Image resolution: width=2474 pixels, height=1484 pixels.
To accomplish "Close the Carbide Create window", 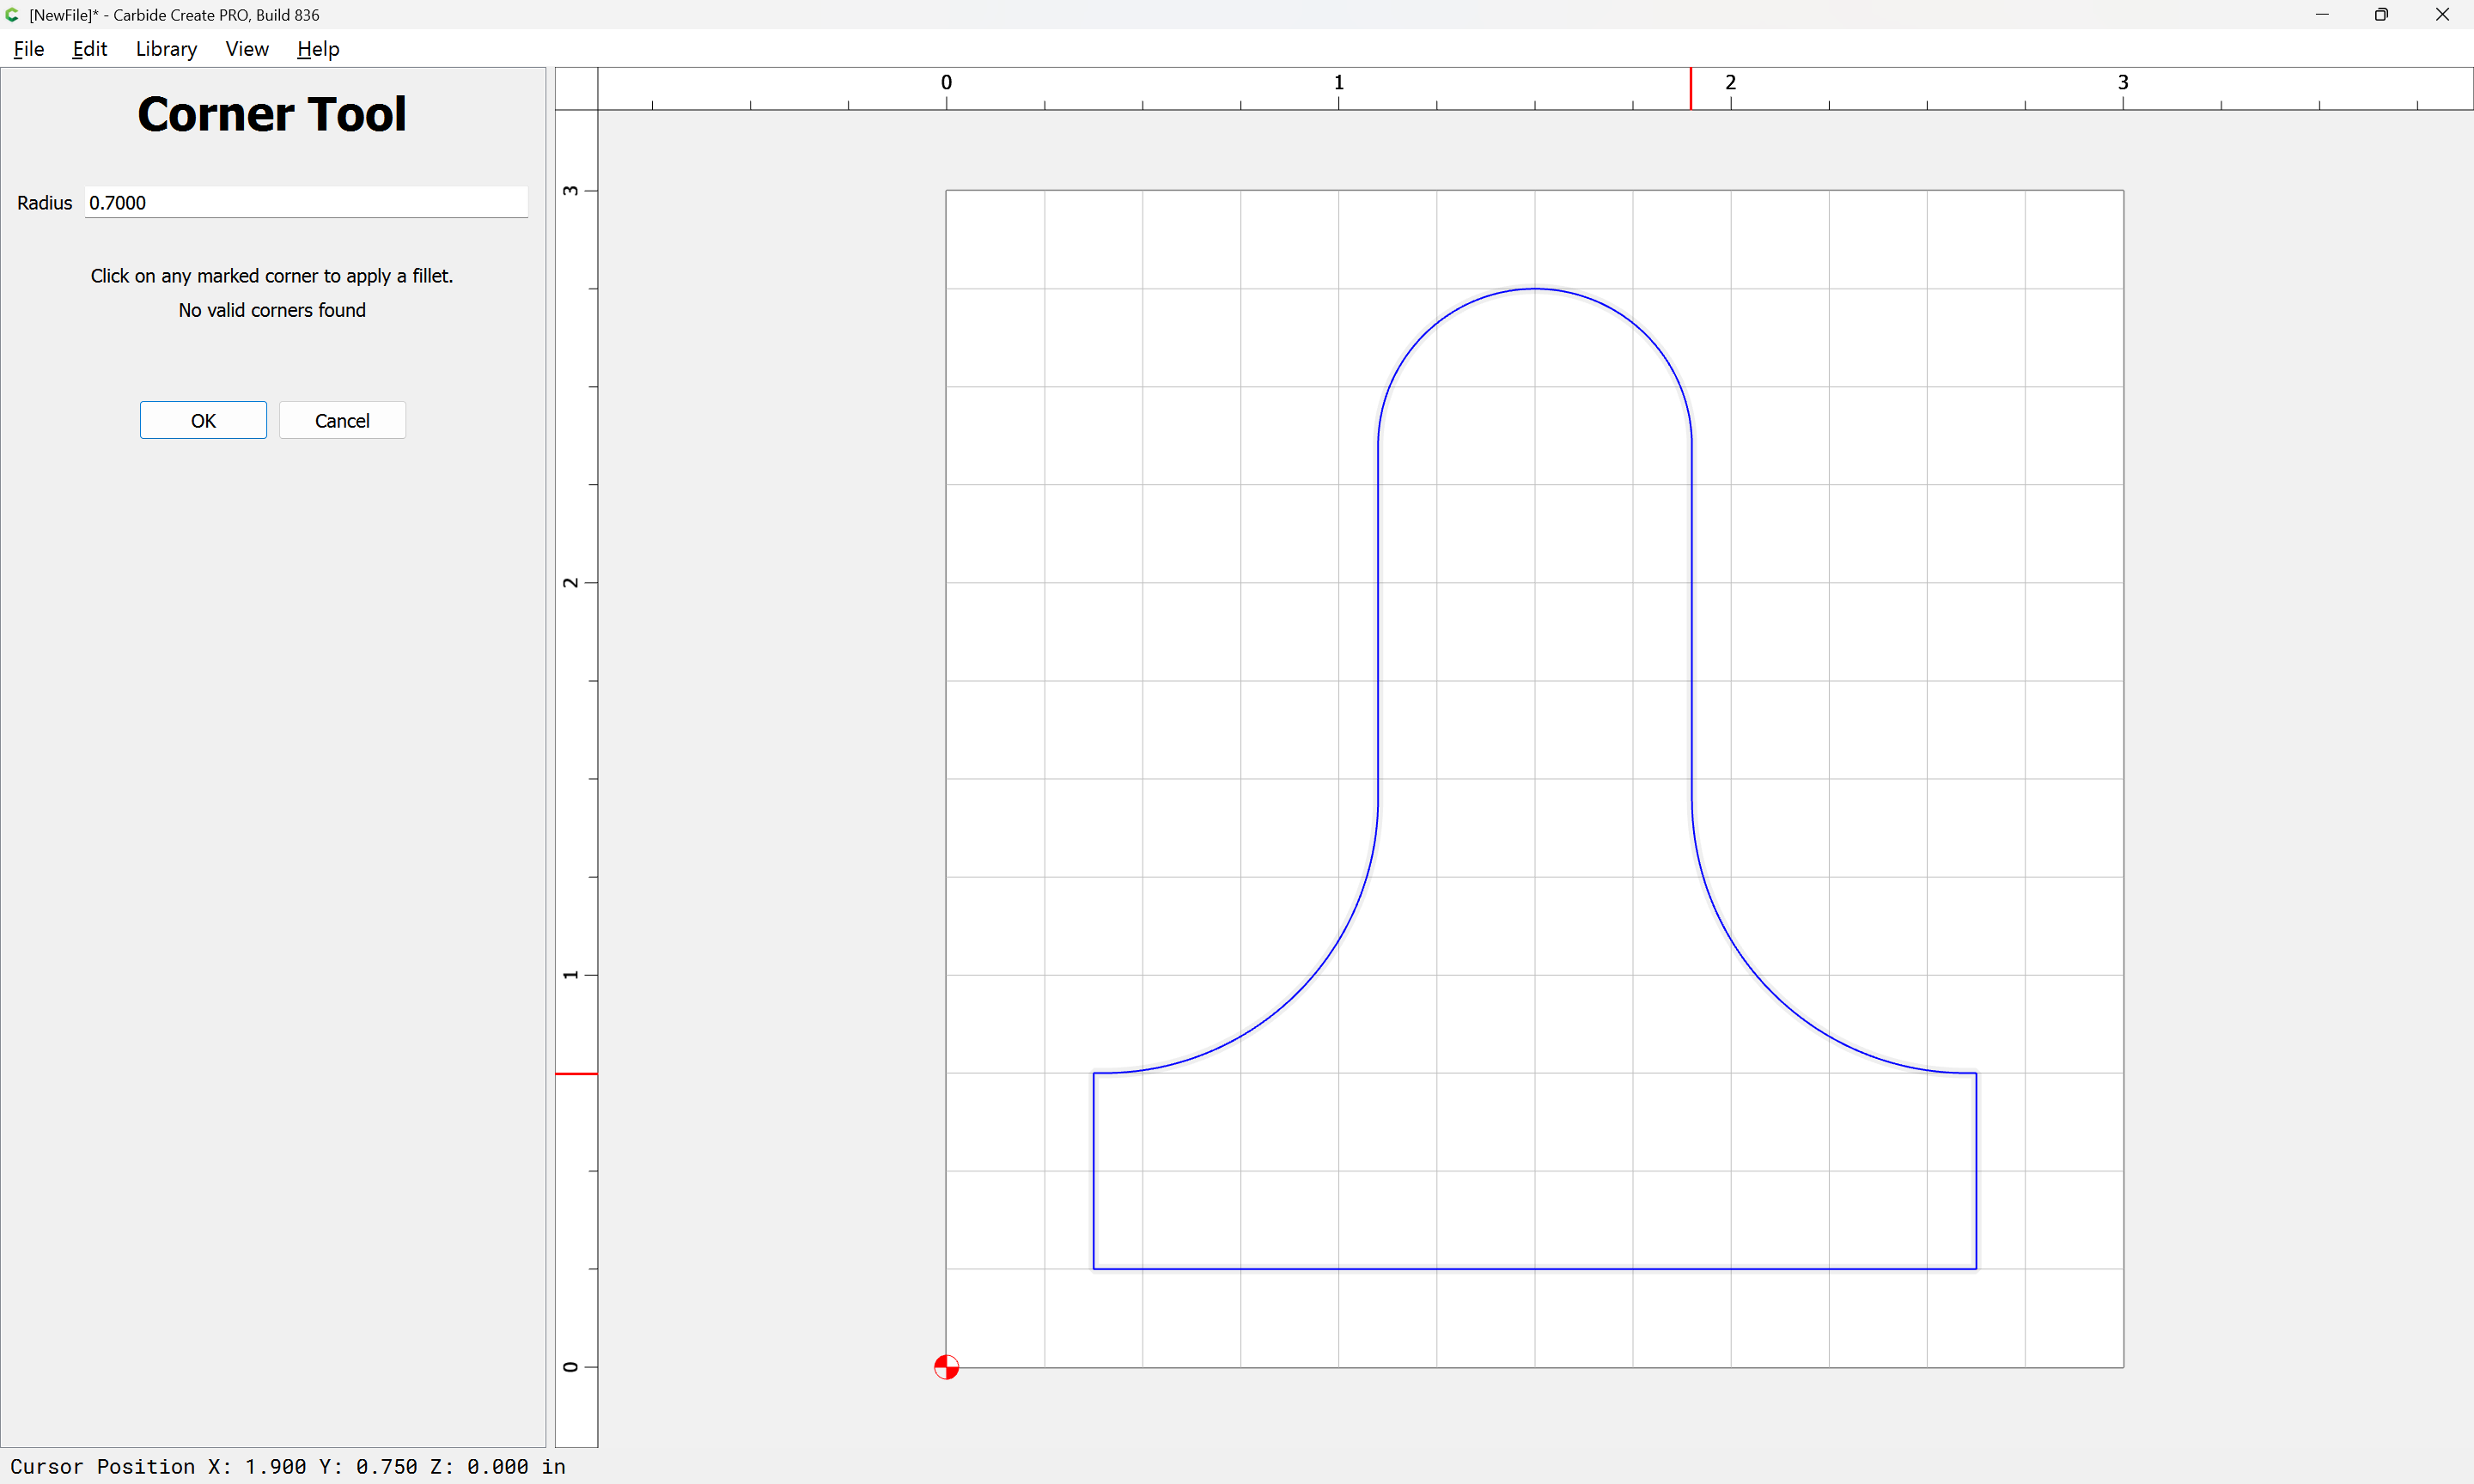I will coord(2442,15).
